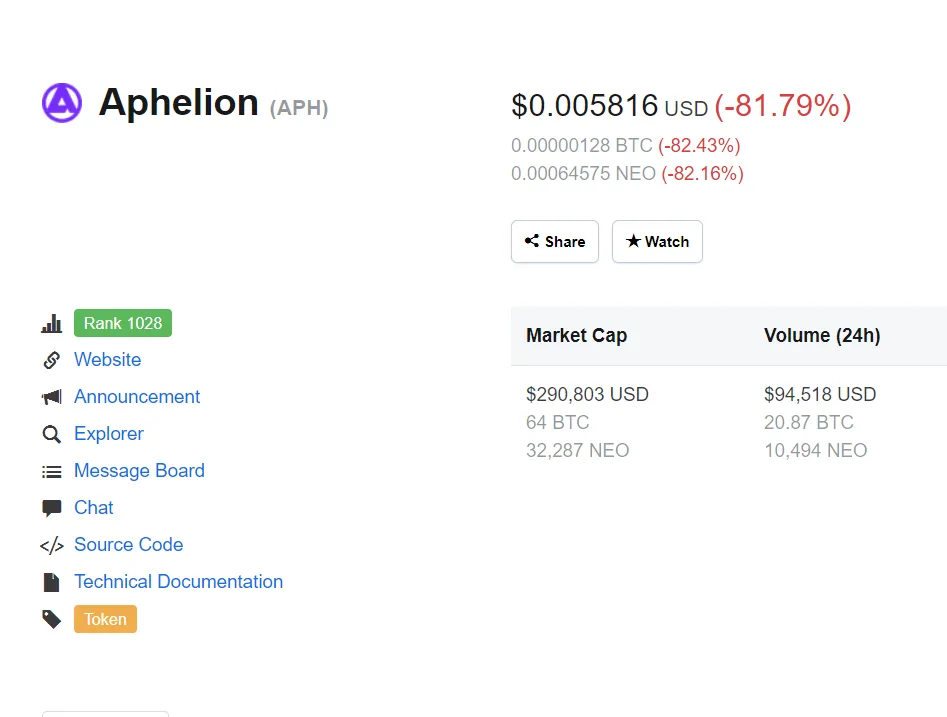Click the code brackets icon beside Source Code
The width and height of the screenshot is (947, 717).
(x=51, y=545)
